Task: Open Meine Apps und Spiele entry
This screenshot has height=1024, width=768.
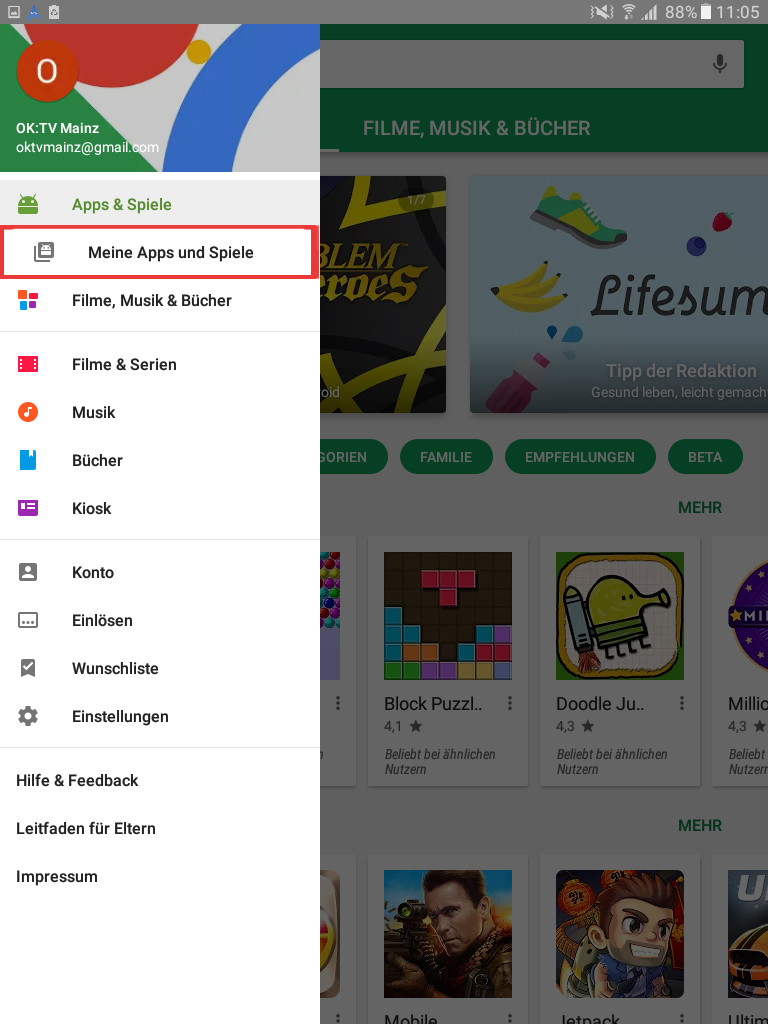Action: click(x=159, y=252)
